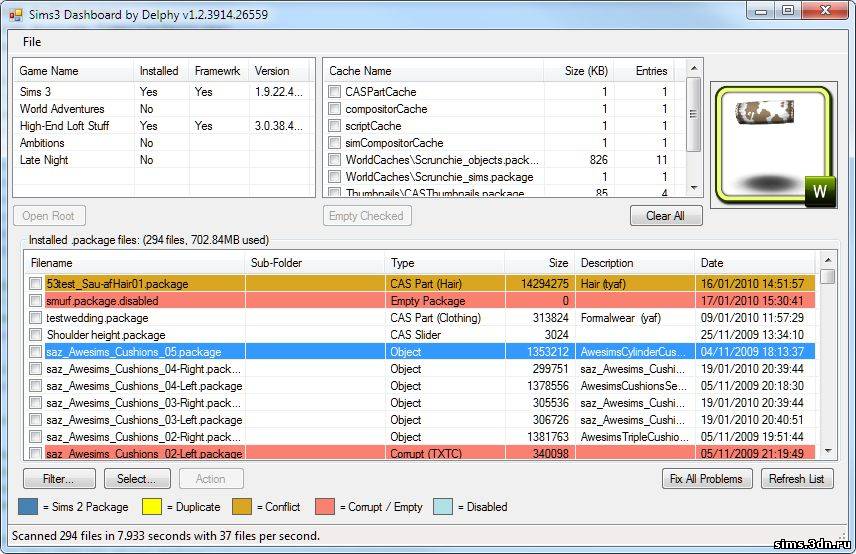Tick the 53test_Sau-afHair01.package checkbox
856x554 pixels.
[x=35, y=284]
